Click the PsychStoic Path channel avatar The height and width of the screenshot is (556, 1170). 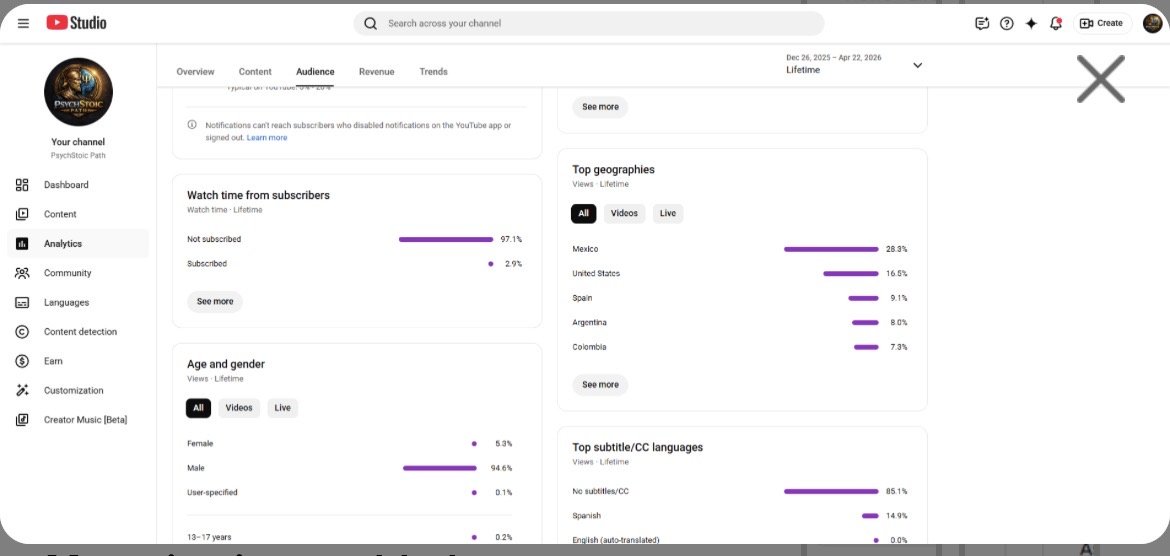pos(78,92)
